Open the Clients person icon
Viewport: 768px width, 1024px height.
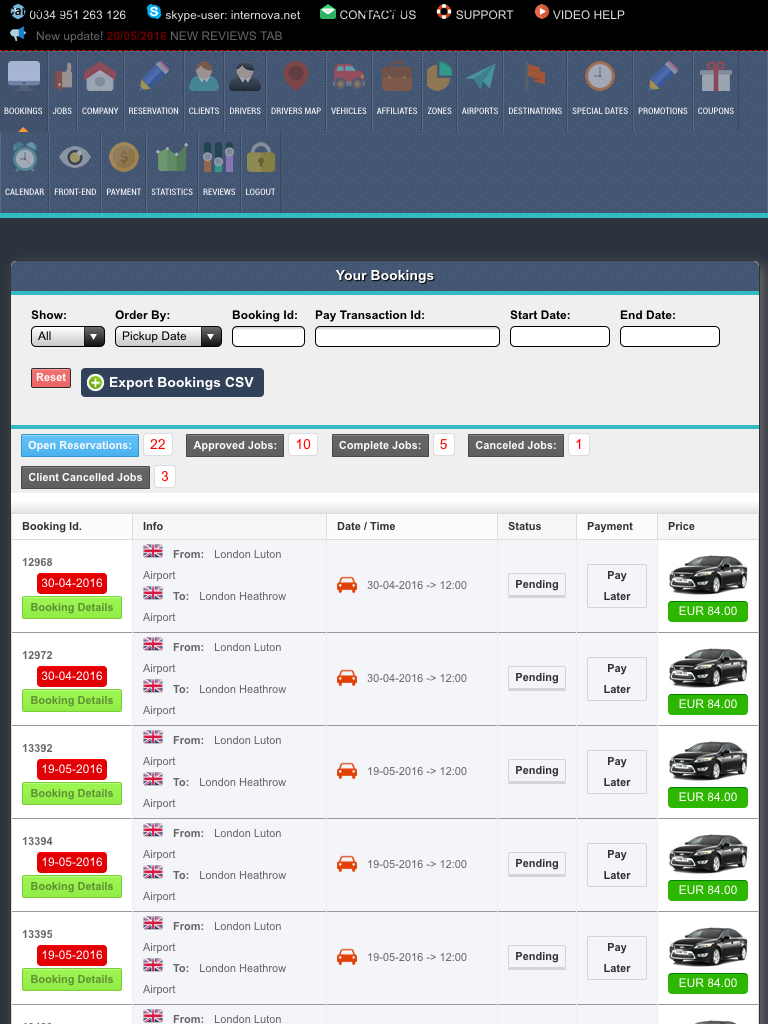[204, 76]
